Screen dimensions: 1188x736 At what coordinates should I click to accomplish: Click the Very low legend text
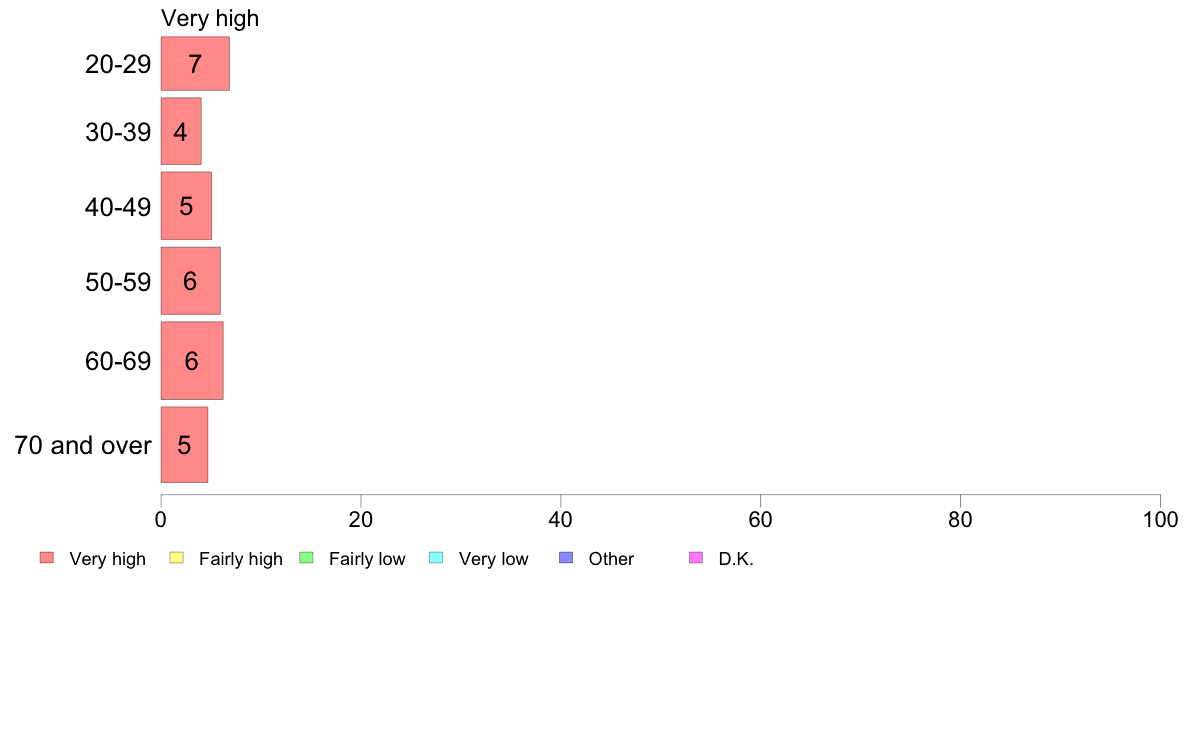pyautogui.click(x=493, y=559)
